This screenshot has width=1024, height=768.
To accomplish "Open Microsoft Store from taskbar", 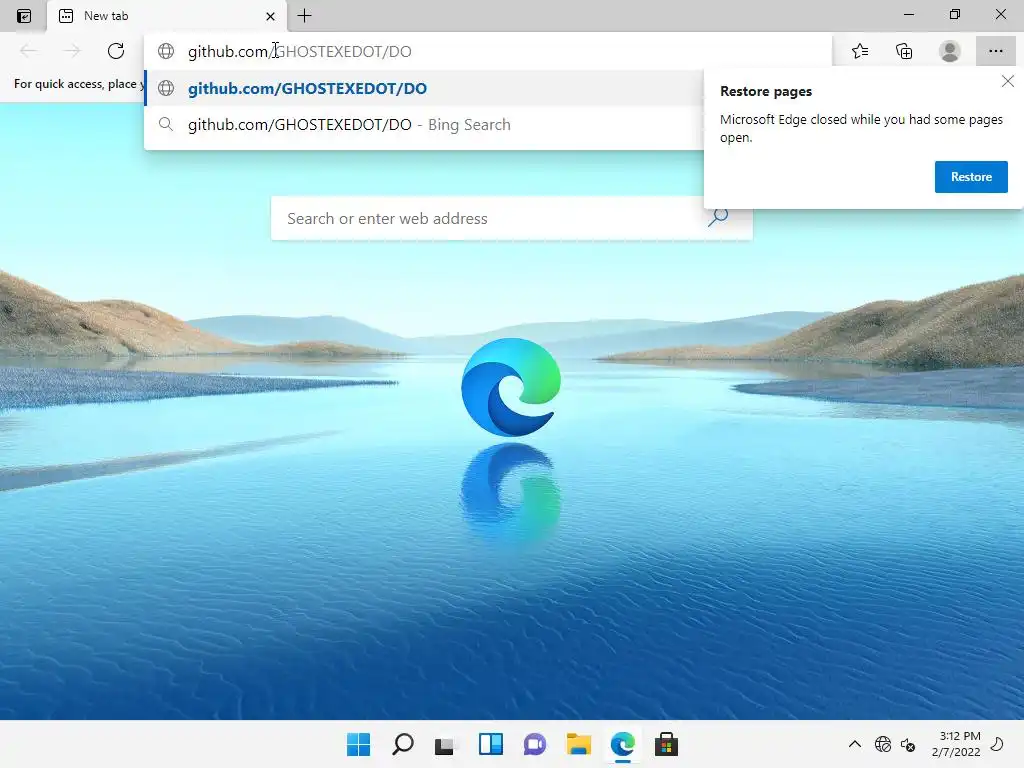I will [667, 744].
